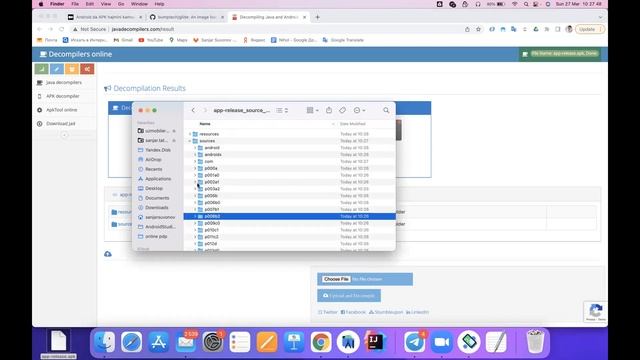Select the p001a0 folder row

click(x=289, y=175)
